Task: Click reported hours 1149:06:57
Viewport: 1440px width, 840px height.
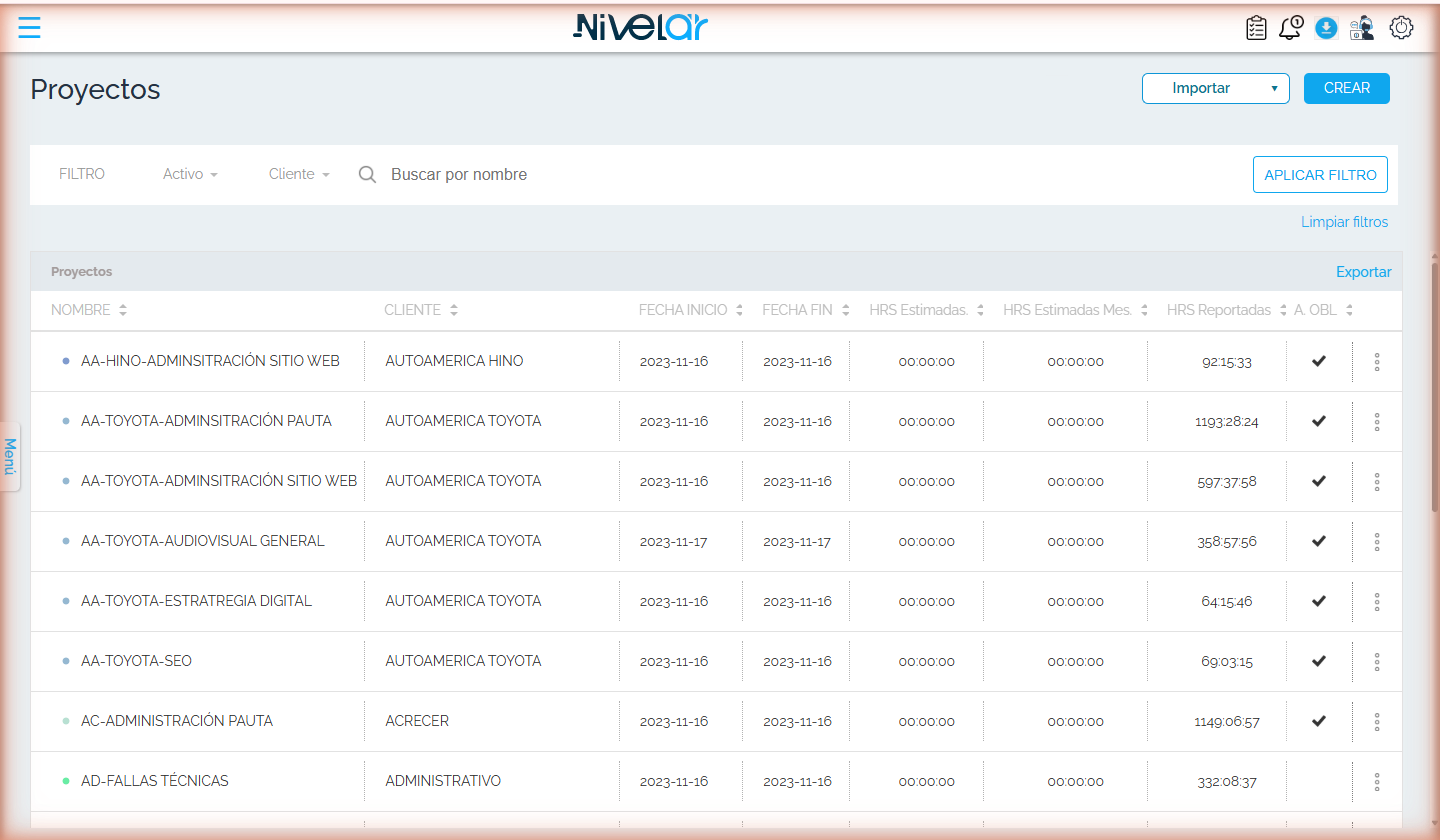Action: 1227,722
